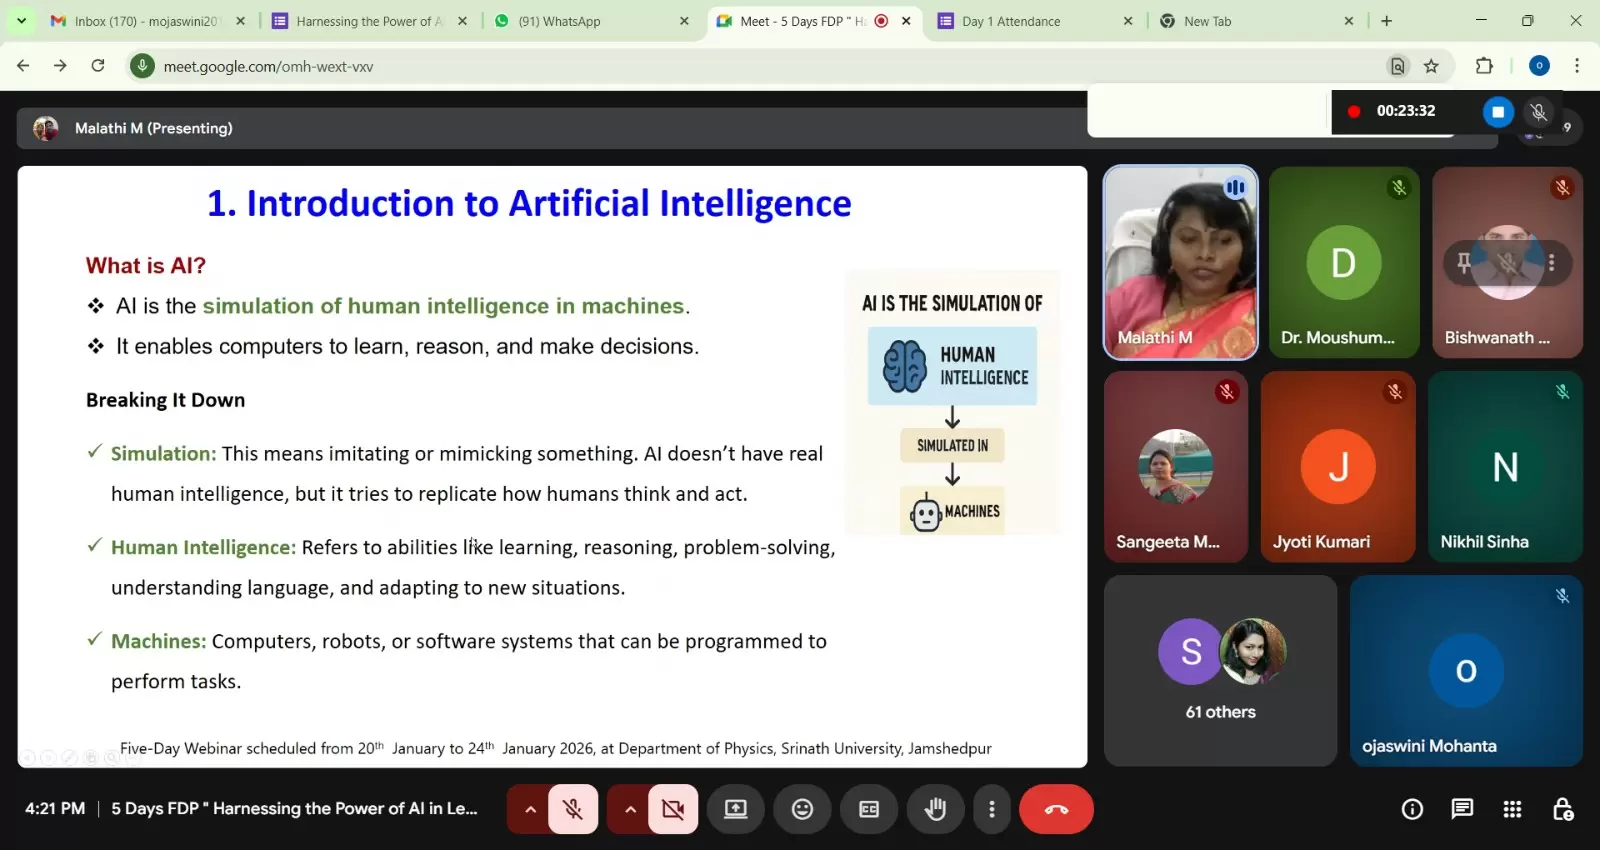Click the raise hand icon
The image size is (1600, 850).
[935, 809]
